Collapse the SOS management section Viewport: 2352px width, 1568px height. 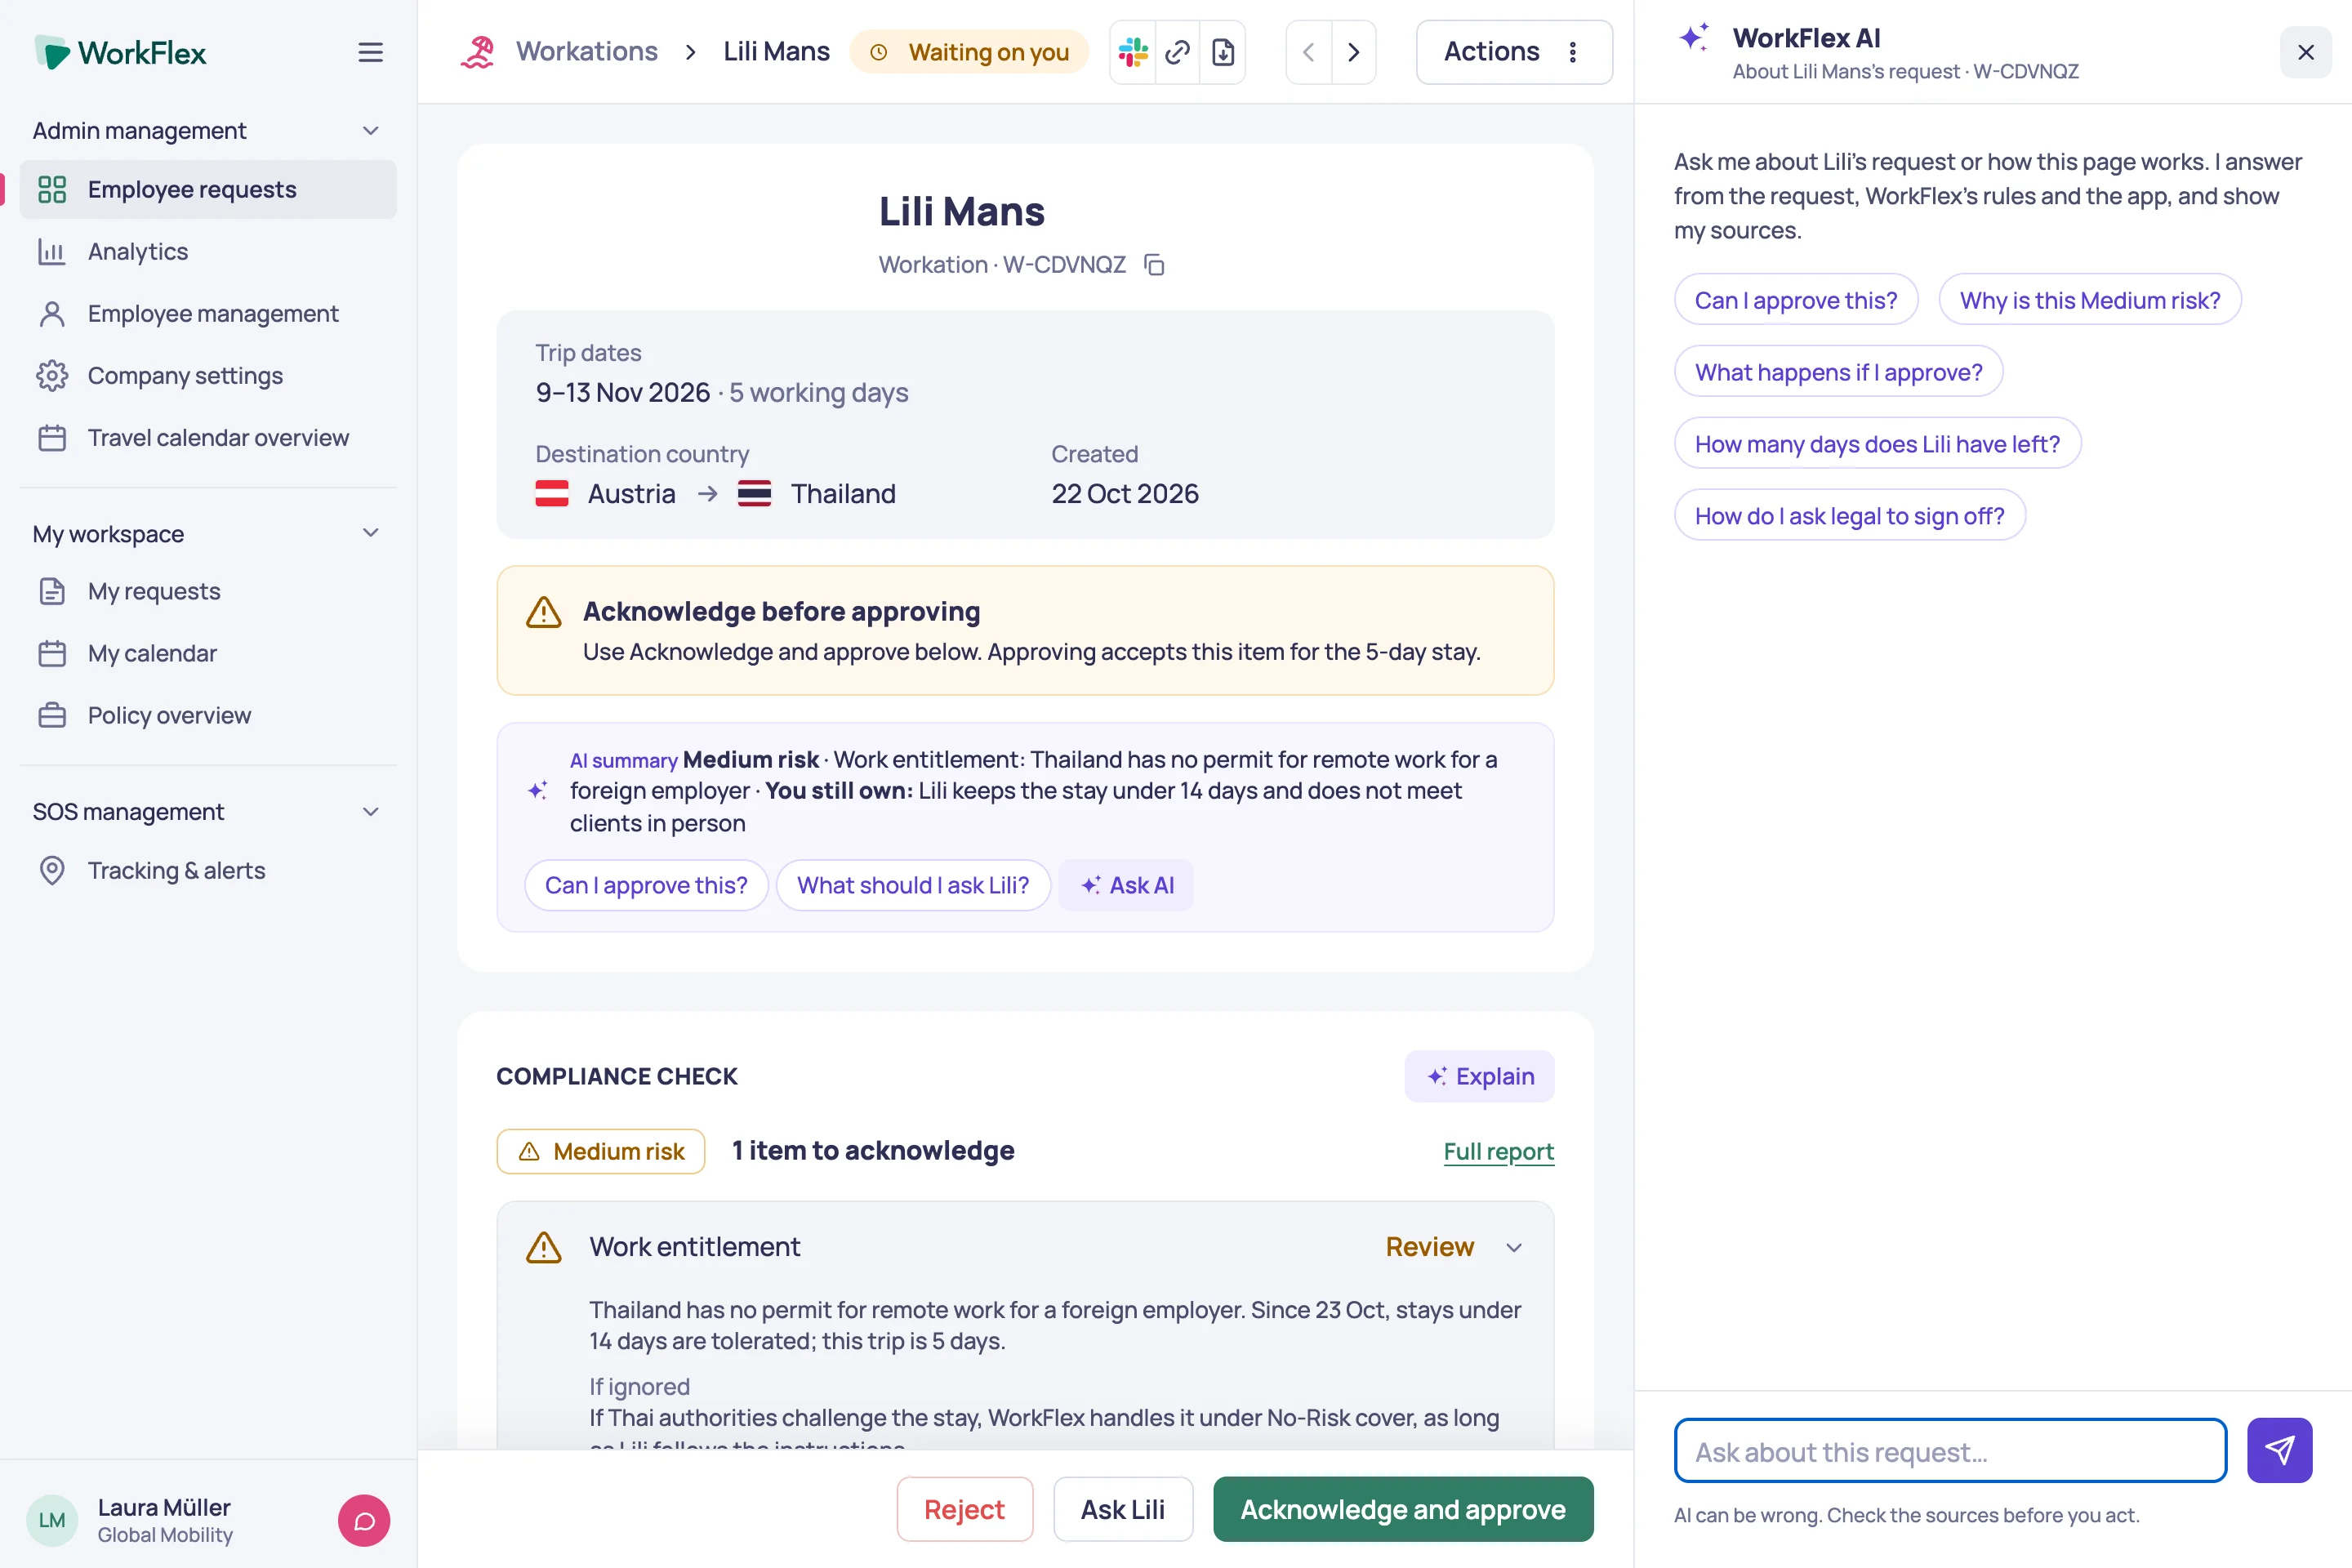(370, 811)
